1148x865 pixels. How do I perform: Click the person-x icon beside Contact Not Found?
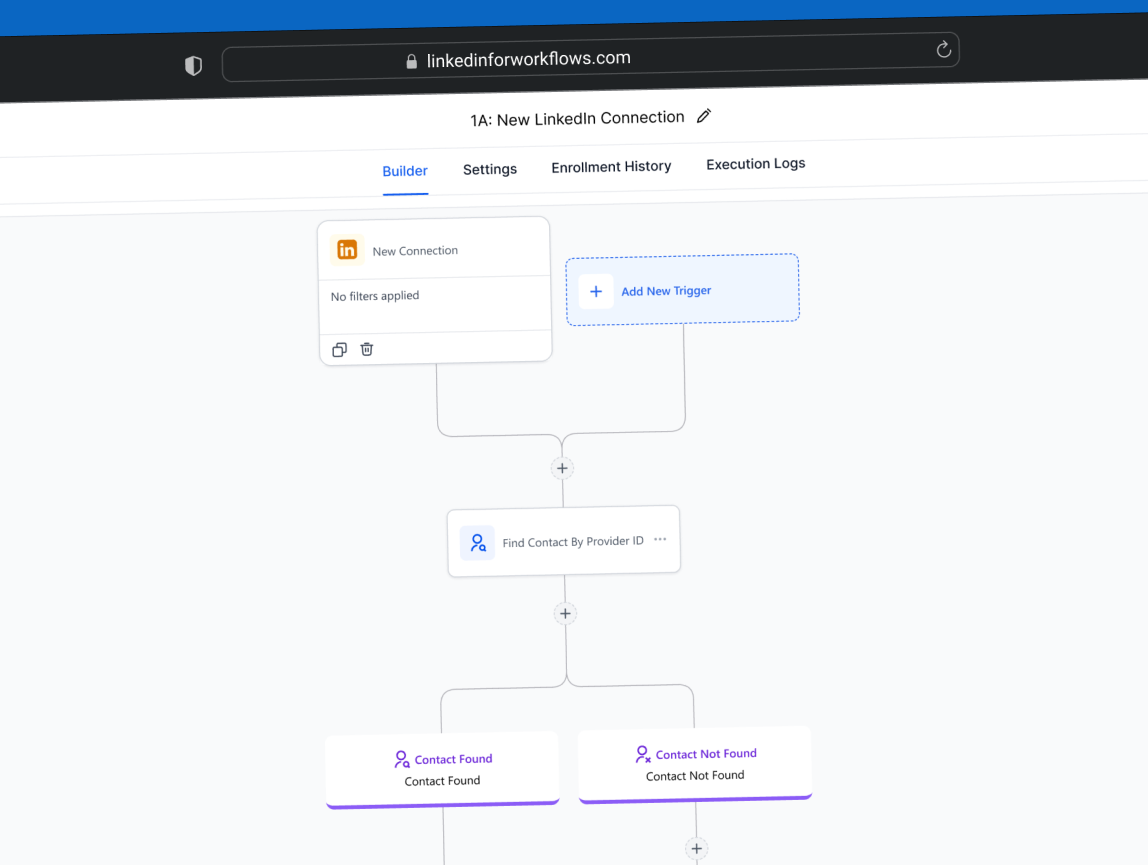[642, 753]
